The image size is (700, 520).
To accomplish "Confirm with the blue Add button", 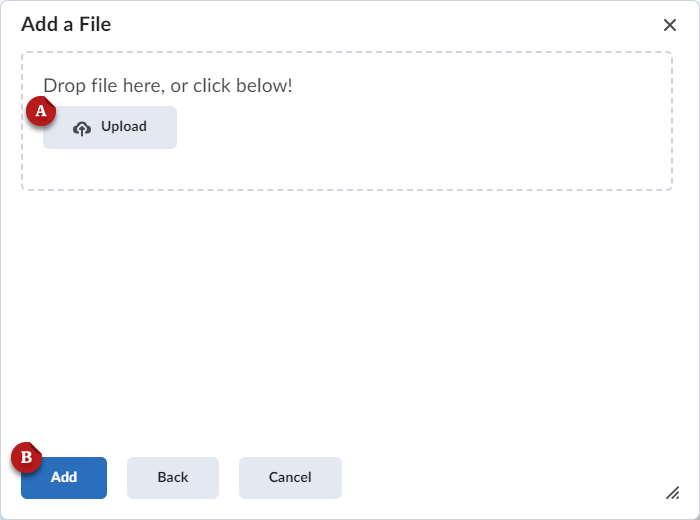I will point(64,478).
